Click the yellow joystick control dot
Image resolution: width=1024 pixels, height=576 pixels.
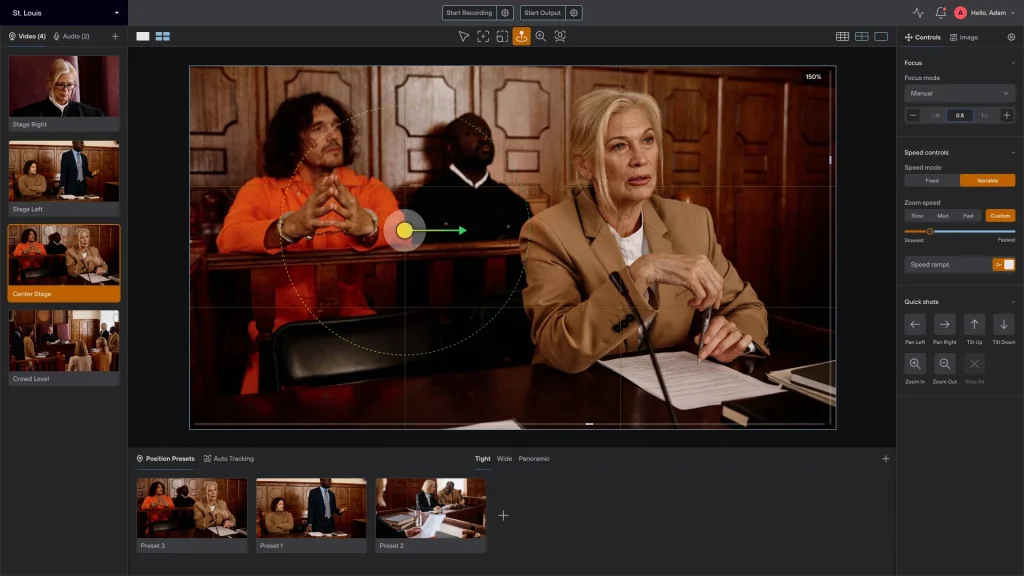(404, 231)
